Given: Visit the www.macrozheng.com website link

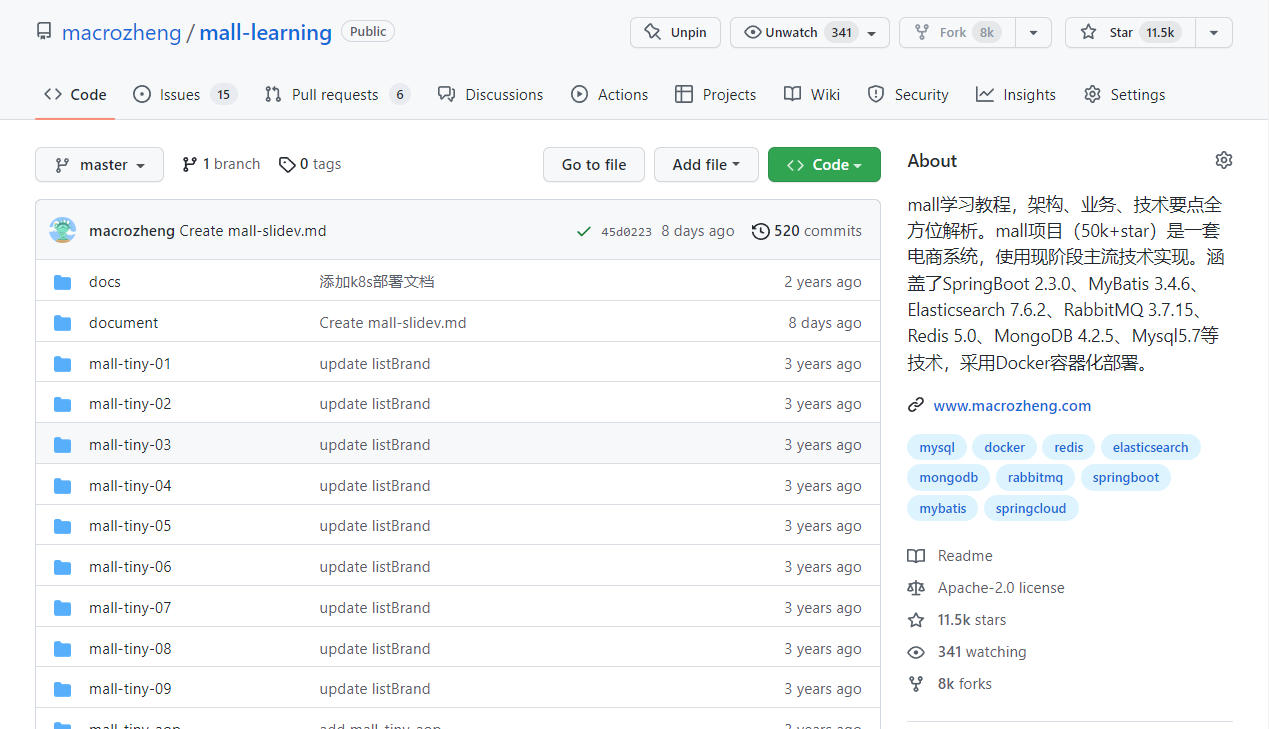Looking at the screenshot, I should (x=1012, y=405).
